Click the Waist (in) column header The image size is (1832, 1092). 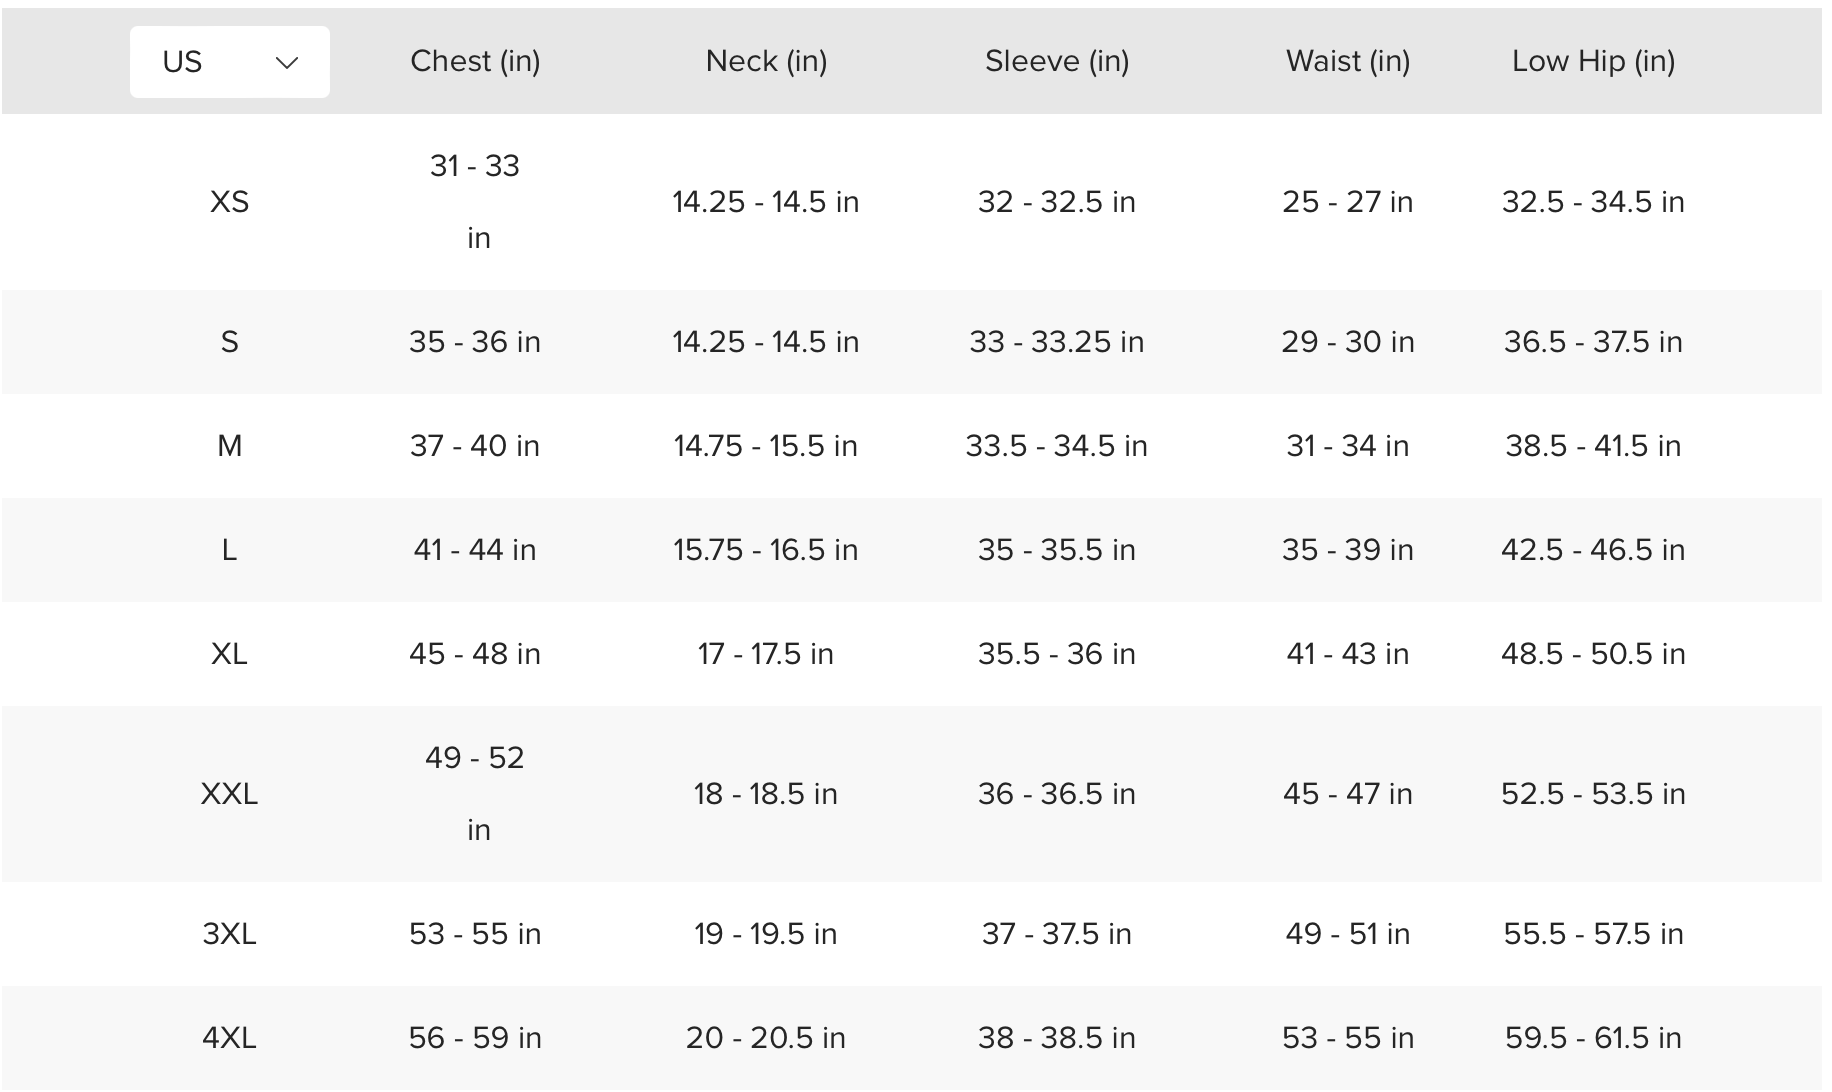(x=1348, y=61)
